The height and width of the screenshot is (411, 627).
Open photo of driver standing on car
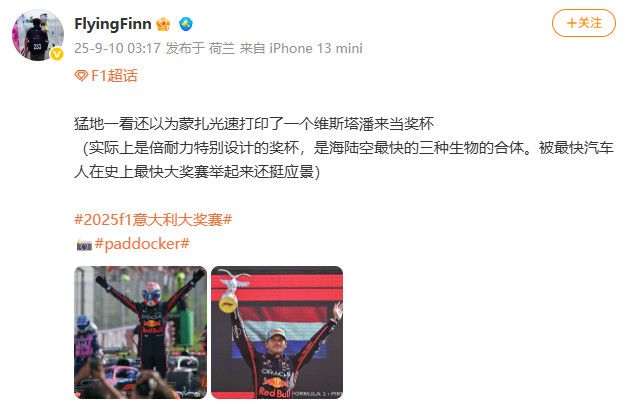[140, 332]
